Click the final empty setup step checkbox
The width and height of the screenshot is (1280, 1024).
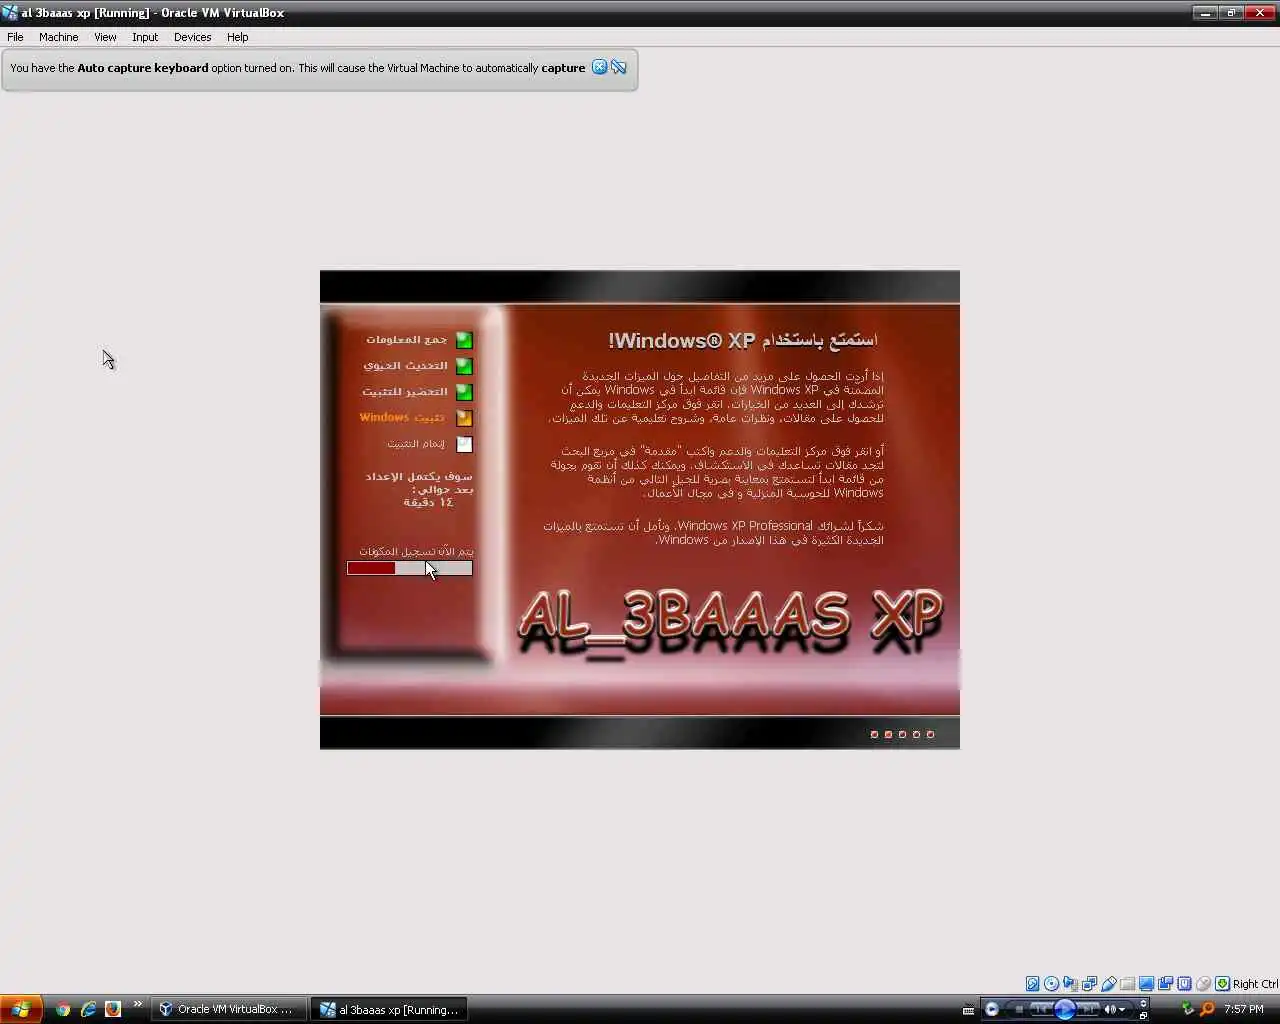point(464,444)
